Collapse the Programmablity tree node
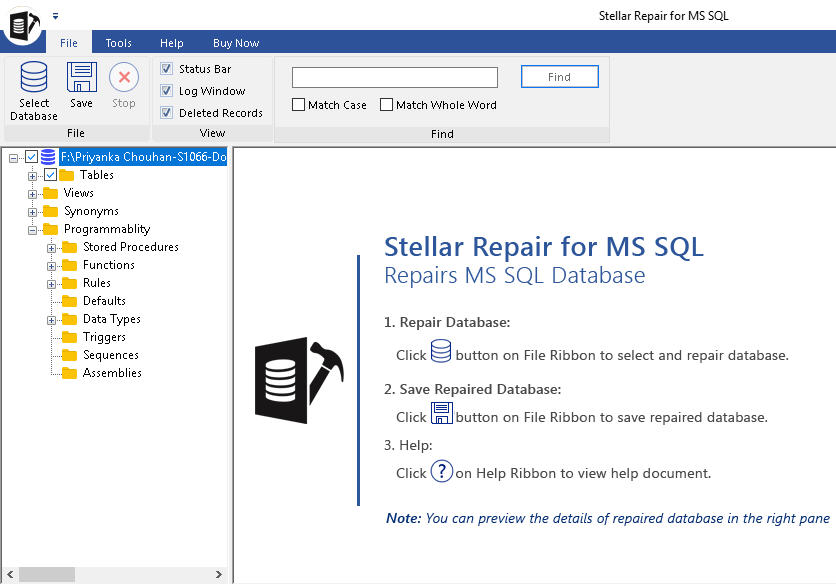This screenshot has height=584, width=836. [33, 230]
